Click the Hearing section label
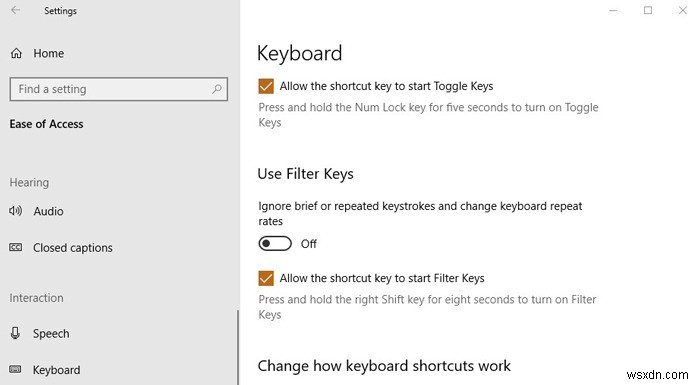 pyautogui.click(x=29, y=183)
